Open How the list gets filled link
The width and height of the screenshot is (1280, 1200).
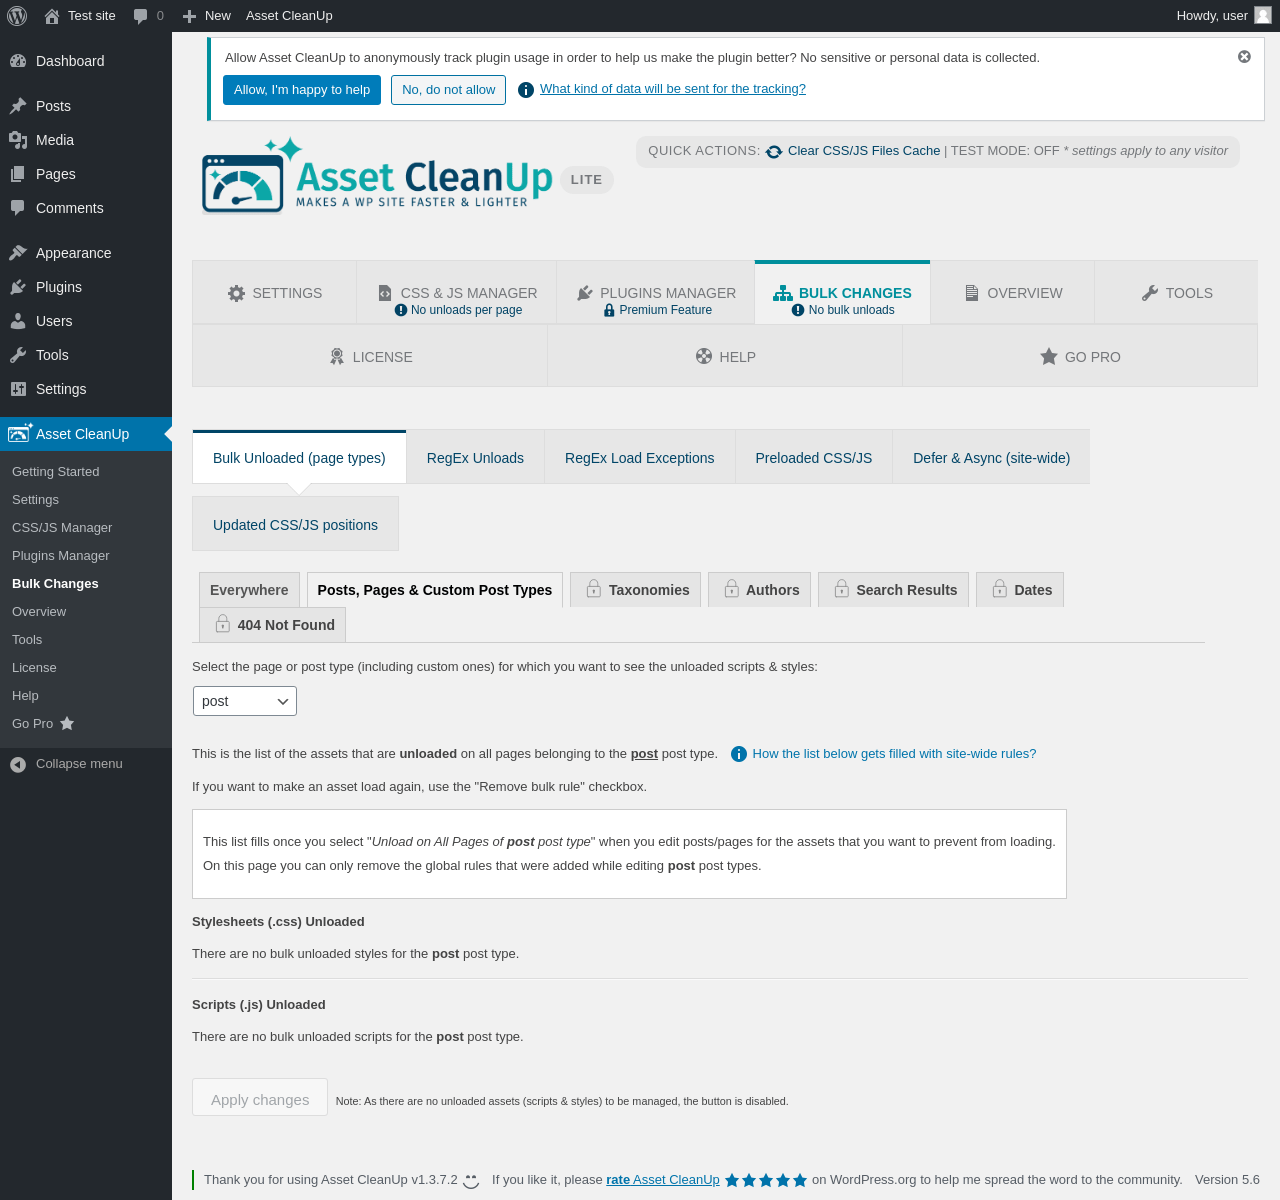(x=894, y=754)
